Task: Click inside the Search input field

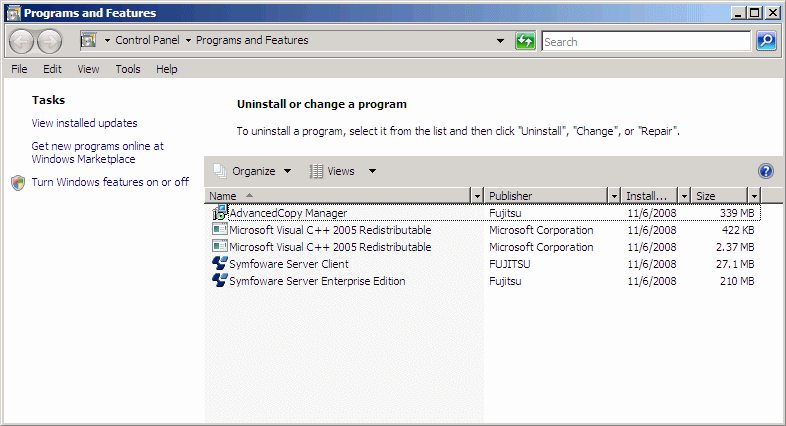Action: pos(645,42)
